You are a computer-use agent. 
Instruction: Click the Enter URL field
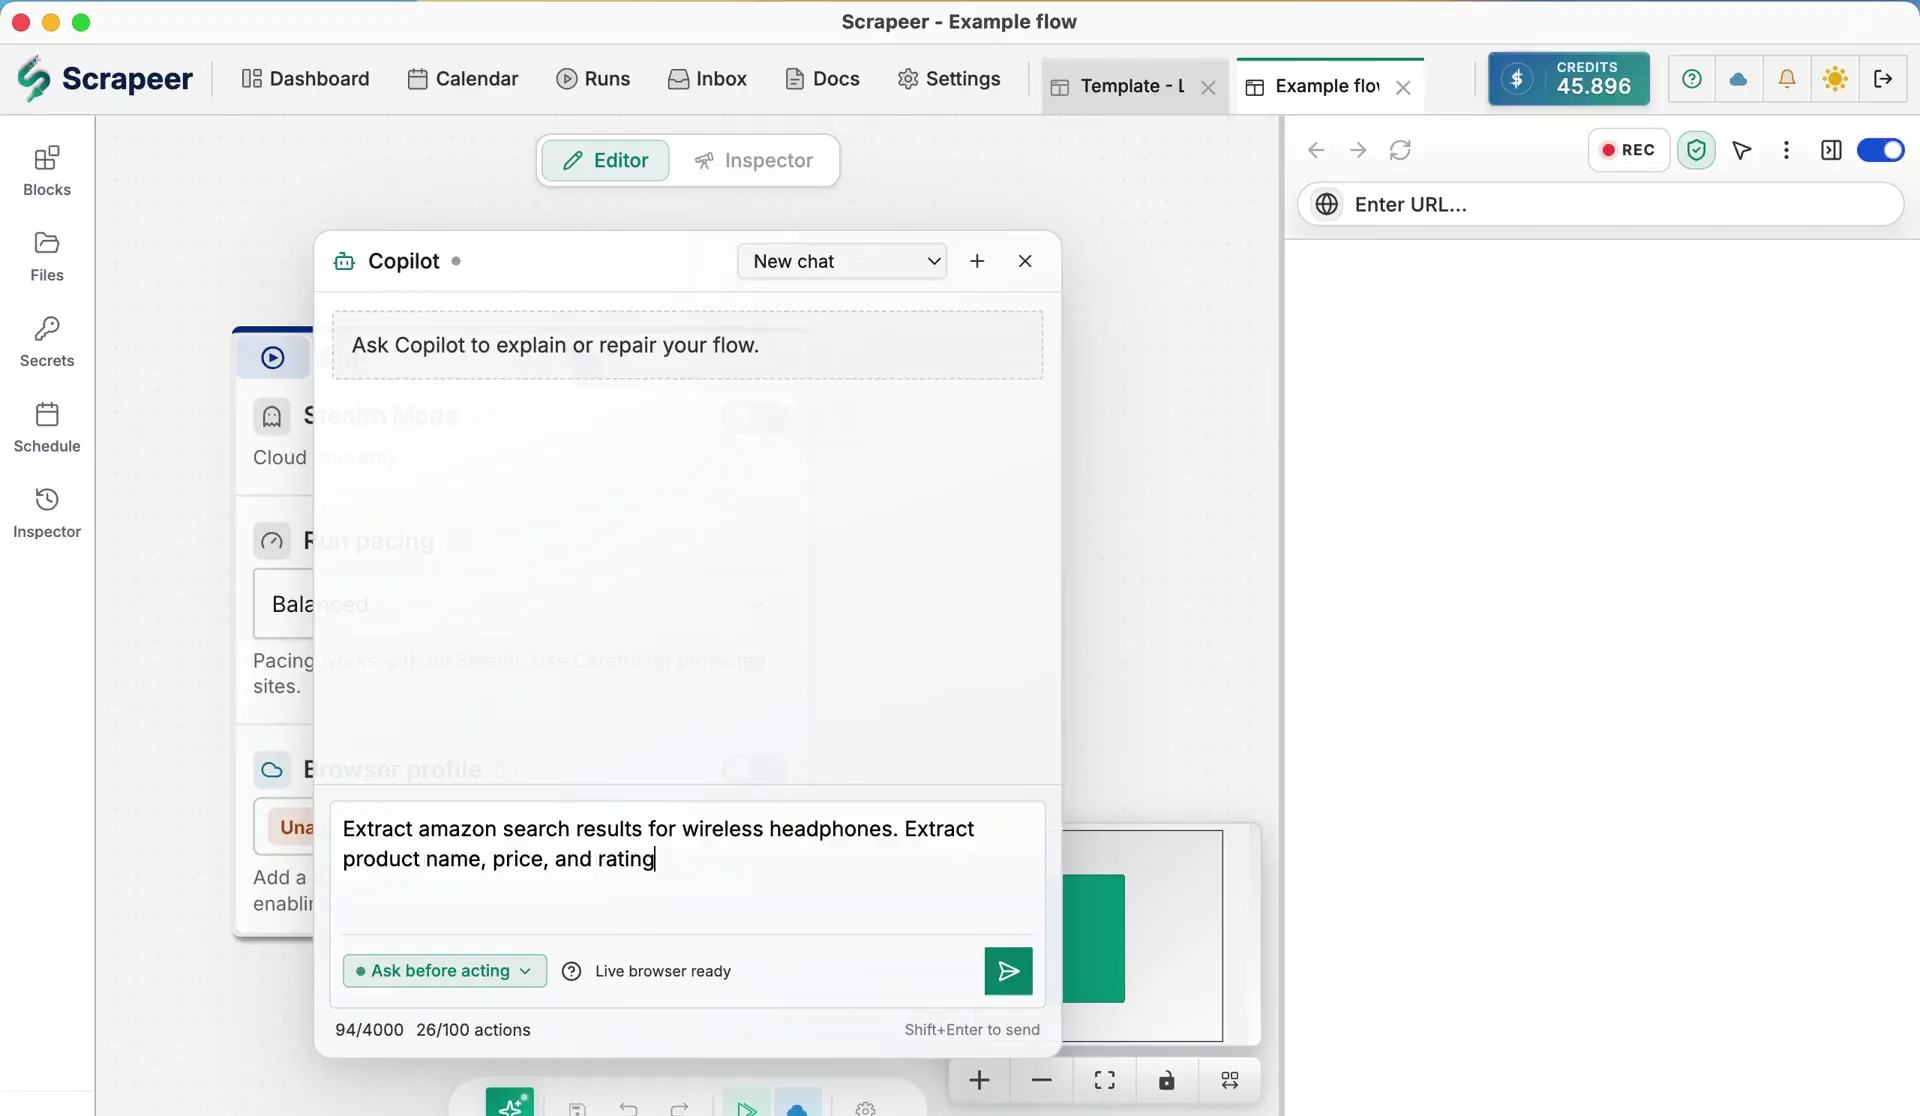point(1600,204)
